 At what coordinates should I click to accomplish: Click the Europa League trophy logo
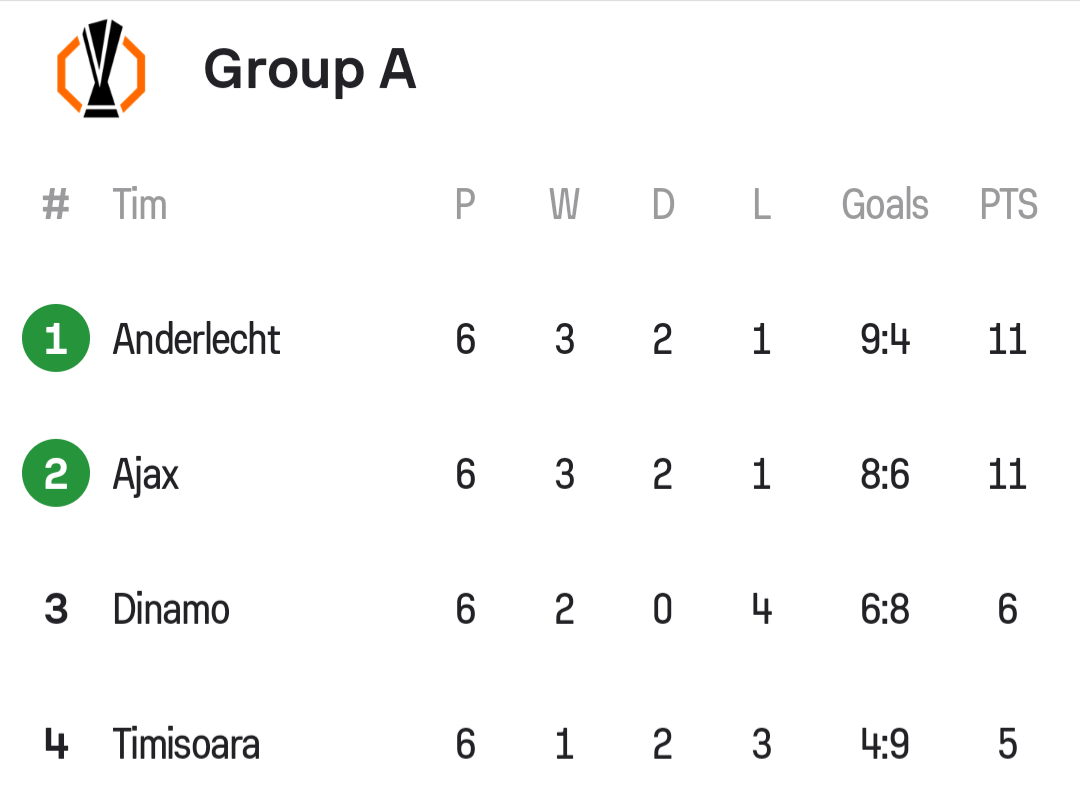coord(100,69)
